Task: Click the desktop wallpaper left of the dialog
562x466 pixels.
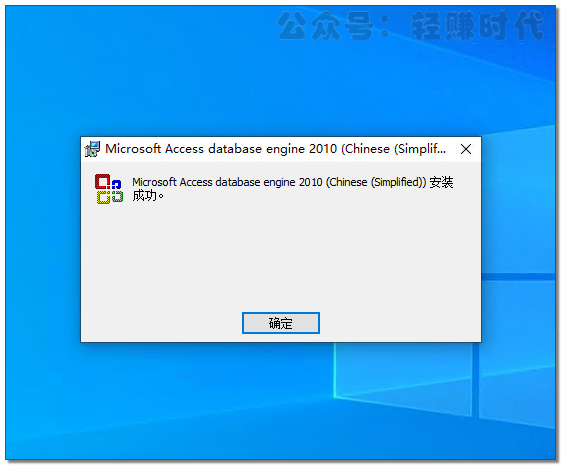Action: pyautogui.click(x=43, y=239)
